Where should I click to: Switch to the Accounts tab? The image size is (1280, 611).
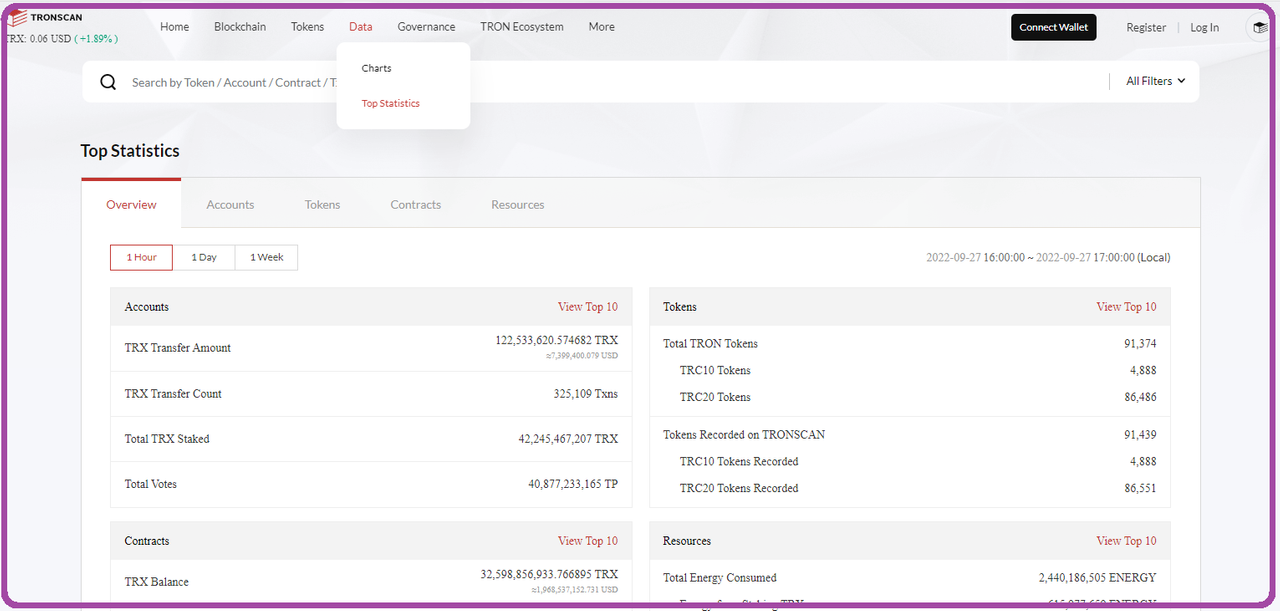pos(230,204)
